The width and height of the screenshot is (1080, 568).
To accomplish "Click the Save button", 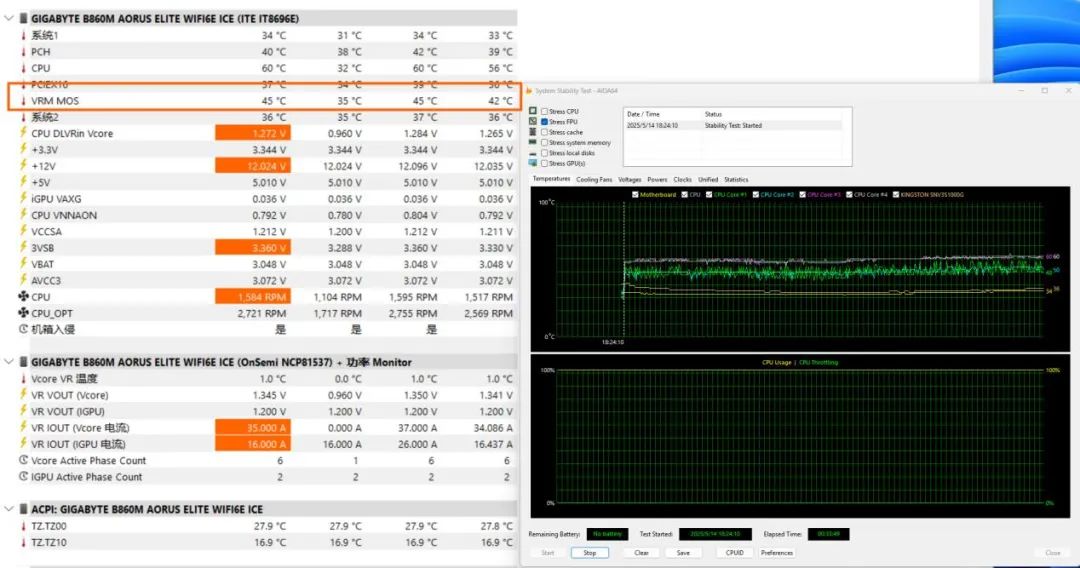I will pyautogui.click(x=683, y=553).
